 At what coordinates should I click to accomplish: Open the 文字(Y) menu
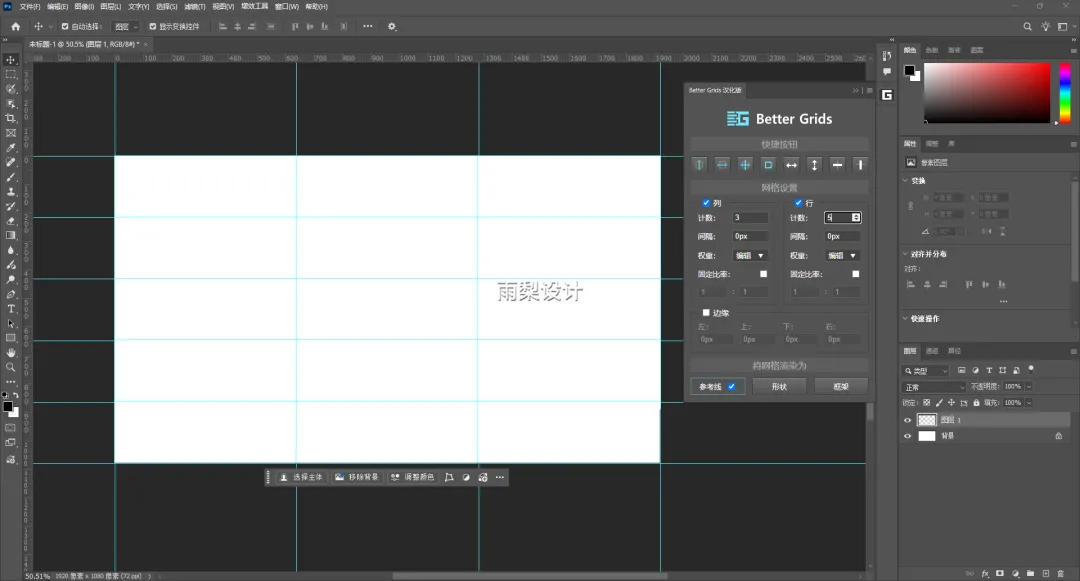pos(138,6)
